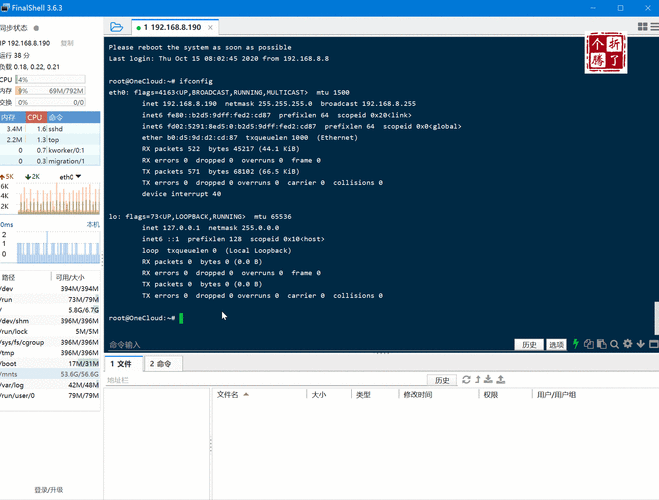
Task: Open terminal search with magnifier icon
Action: [615, 344]
